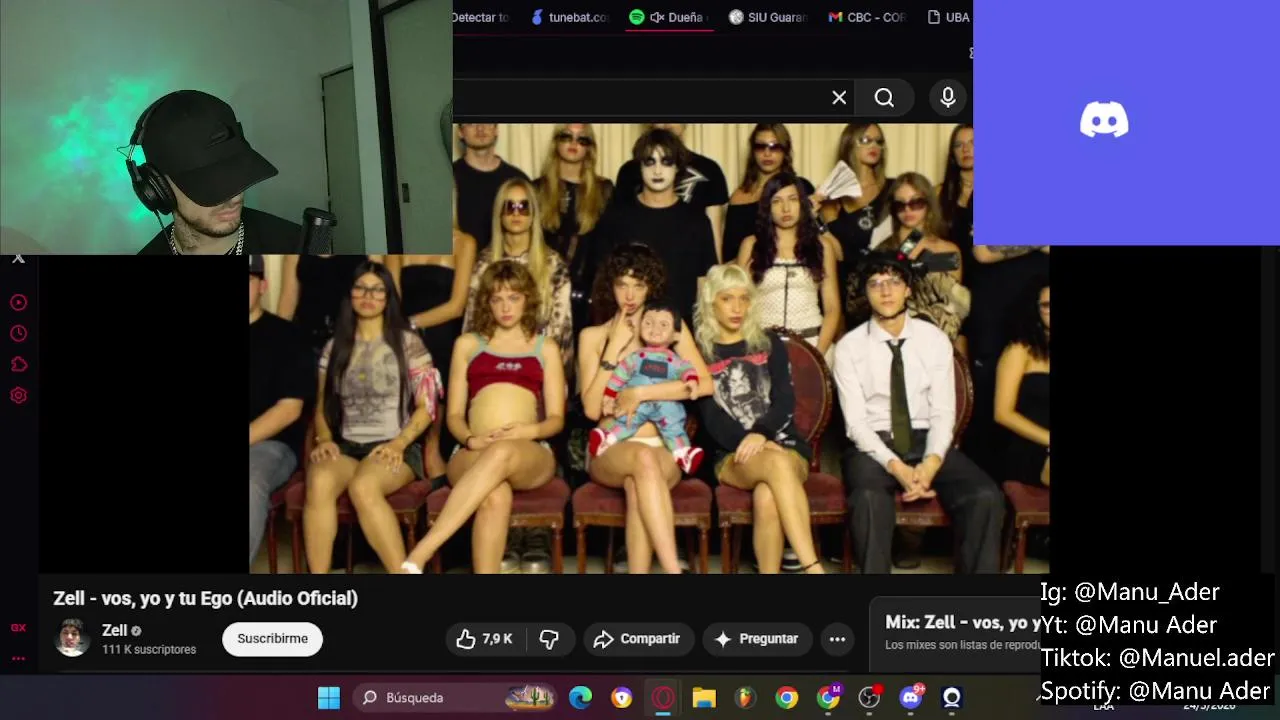Image resolution: width=1280 pixels, height=720 pixels.
Task: Switch to the Gmail CBC tab
Action: [868, 17]
